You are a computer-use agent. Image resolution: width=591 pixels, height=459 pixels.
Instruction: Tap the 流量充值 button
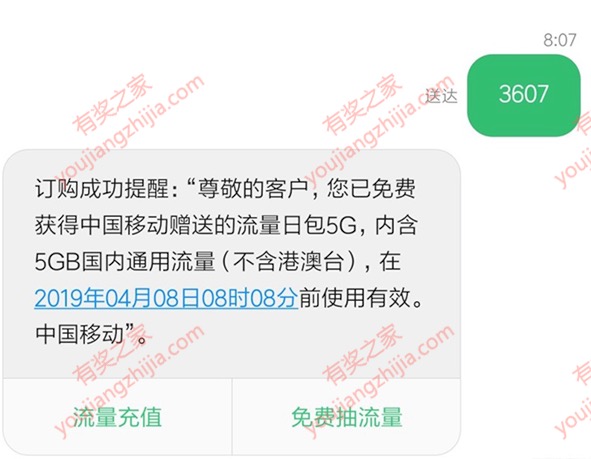click(x=117, y=417)
